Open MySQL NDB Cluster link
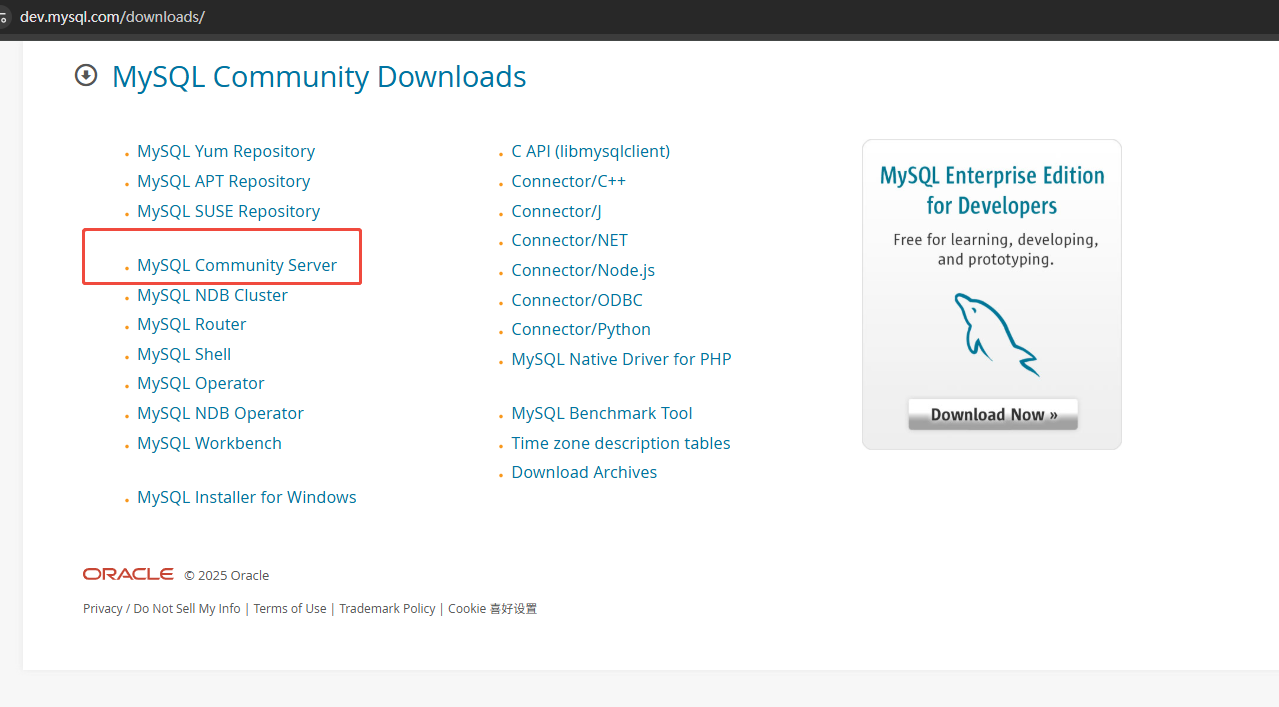This screenshot has height=707, width=1279. coord(213,295)
